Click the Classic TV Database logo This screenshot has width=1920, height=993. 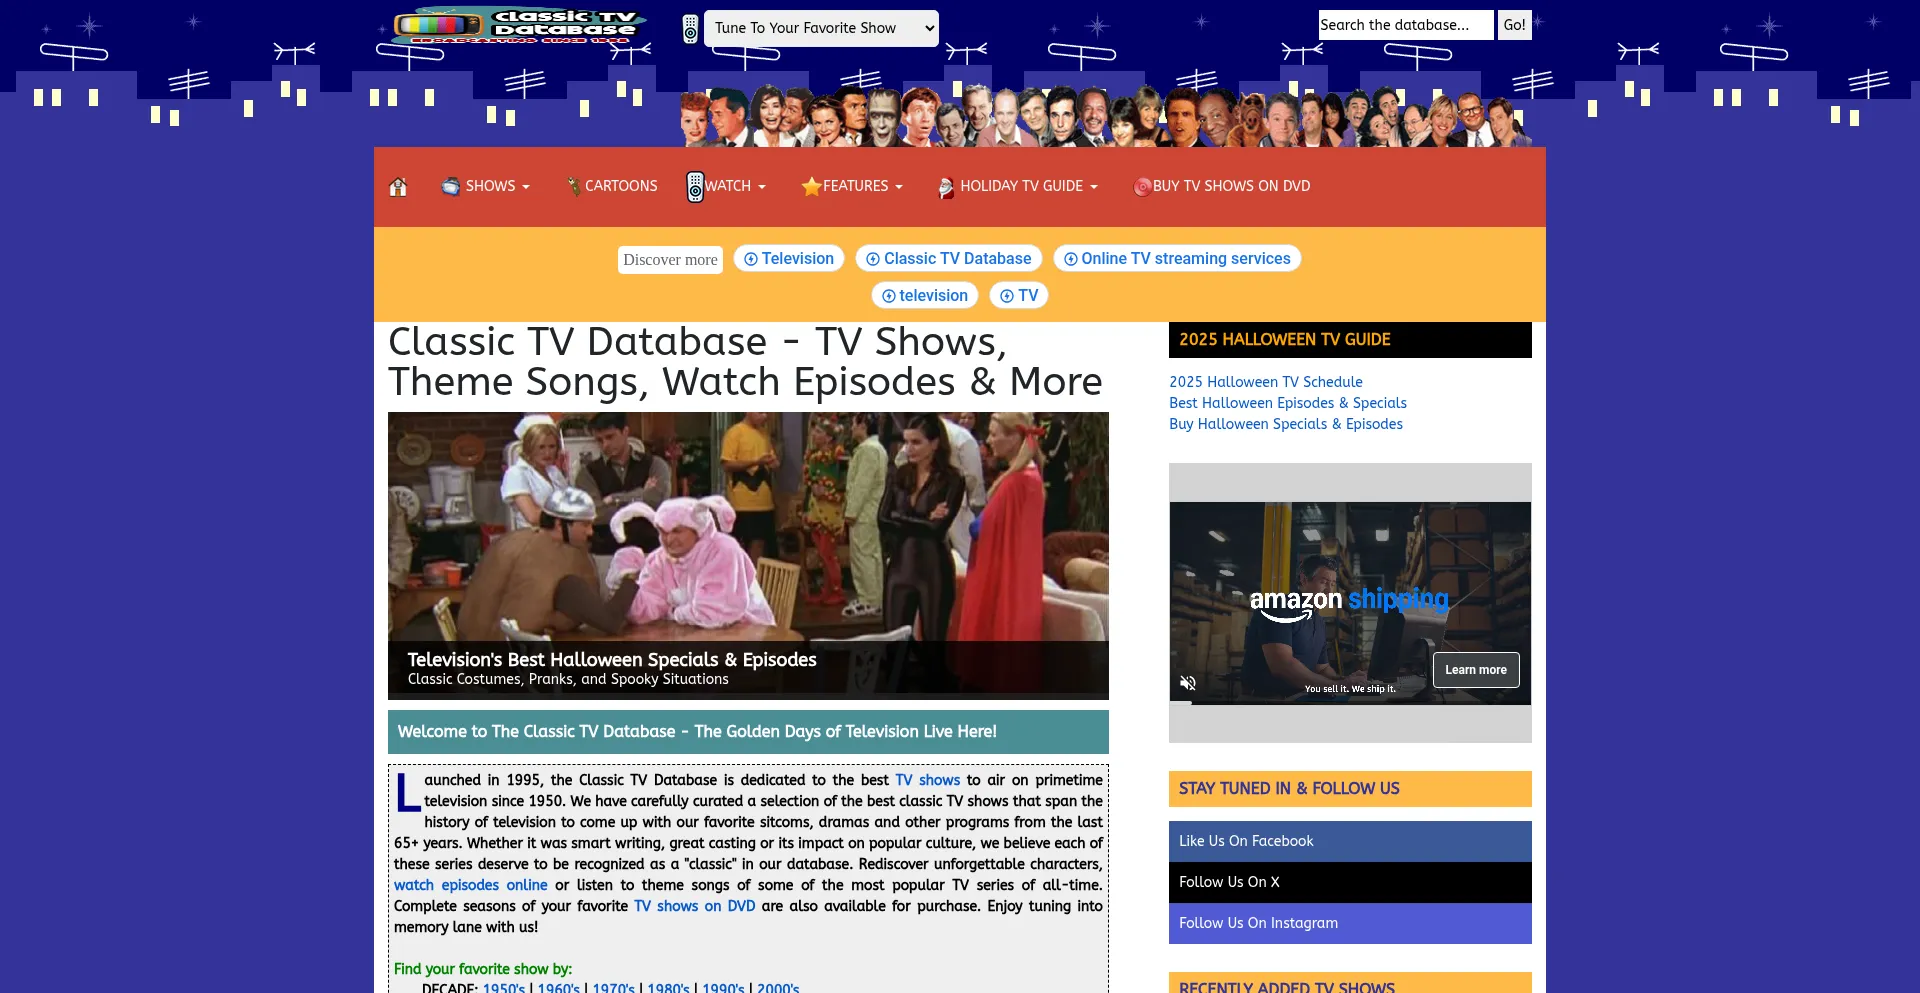click(518, 27)
